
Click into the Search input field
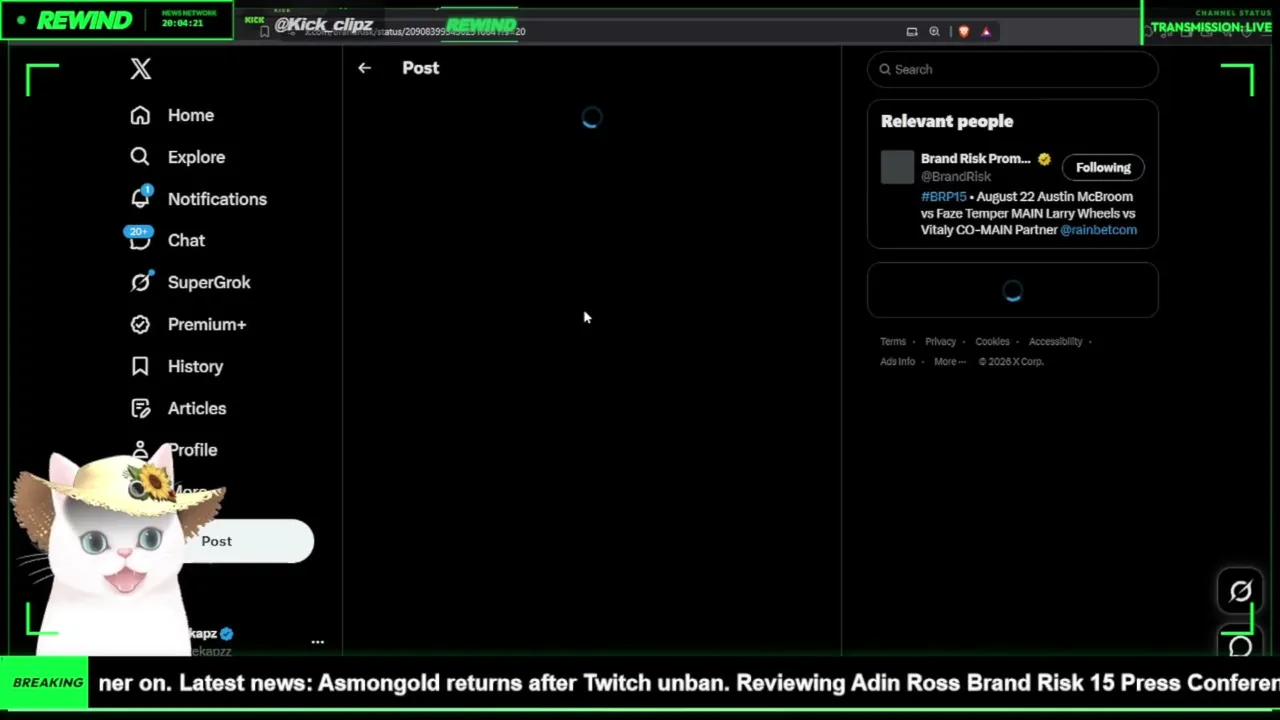[1013, 69]
